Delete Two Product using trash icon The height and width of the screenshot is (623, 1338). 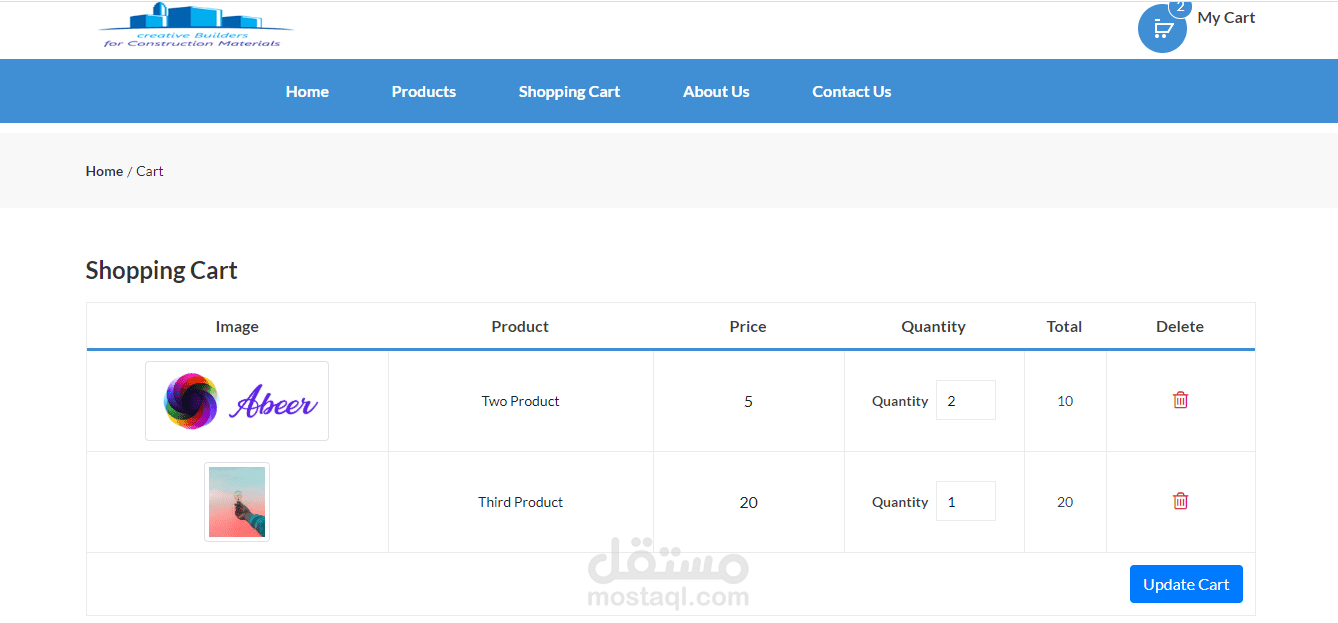[1180, 400]
